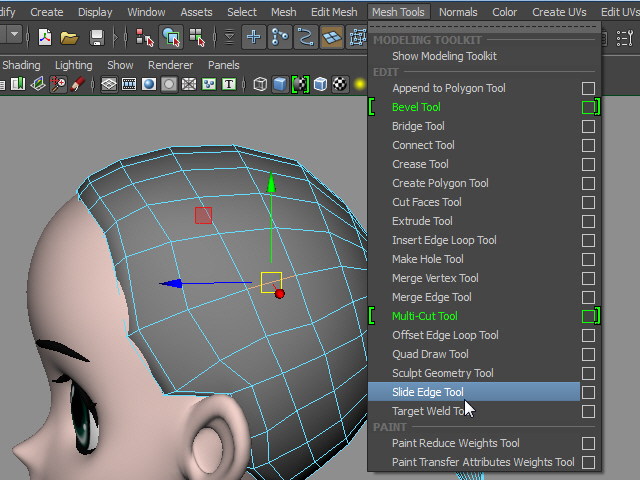Click the green Y-axis move arrow
640x480 pixels.
271,183
